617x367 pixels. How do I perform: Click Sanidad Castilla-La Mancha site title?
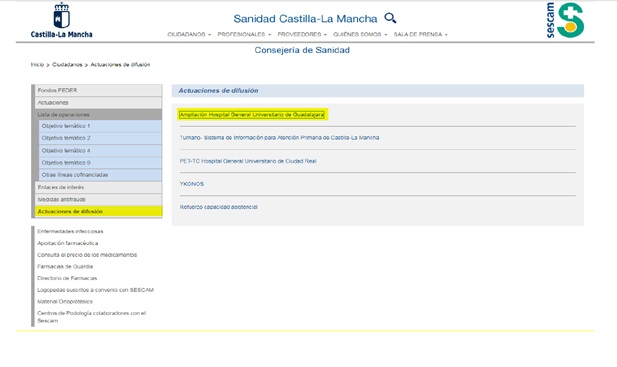pos(305,18)
